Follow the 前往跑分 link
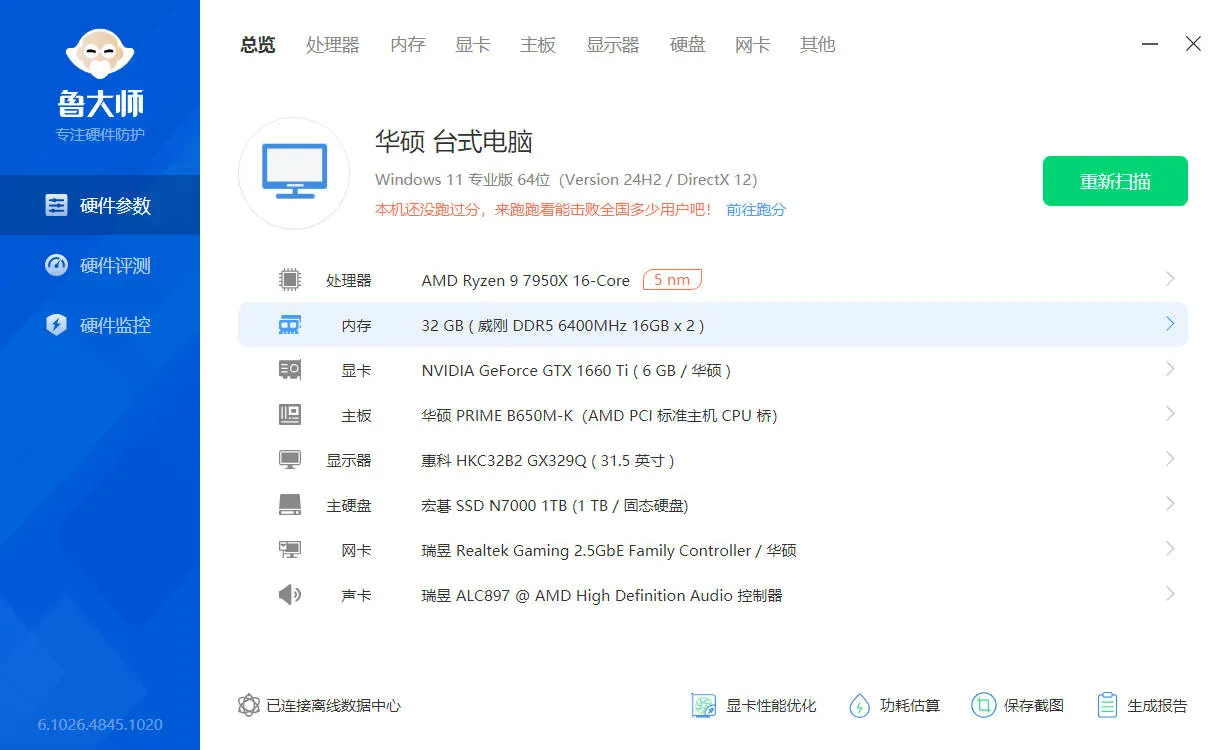The height and width of the screenshot is (750, 1225). (756, 210)
